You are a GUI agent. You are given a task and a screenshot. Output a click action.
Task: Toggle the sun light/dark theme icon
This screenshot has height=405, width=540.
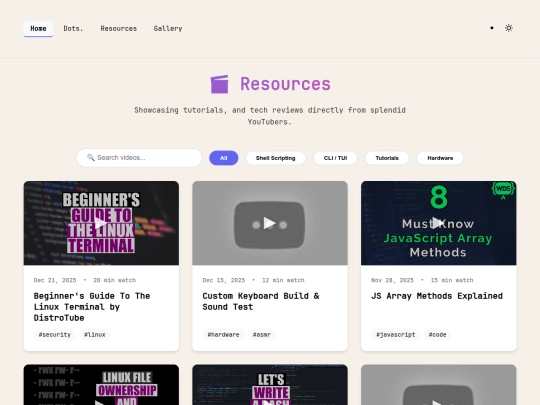tap(509, 28)
